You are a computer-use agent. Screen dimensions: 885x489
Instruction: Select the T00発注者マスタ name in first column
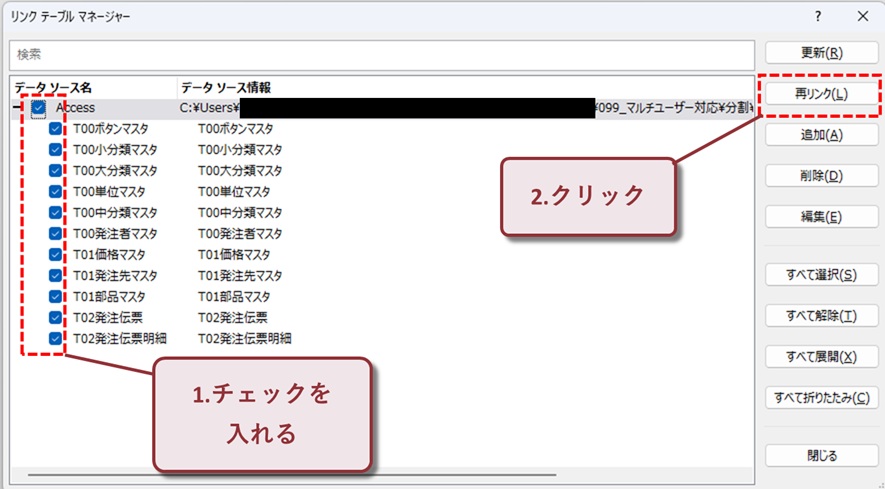115,233
